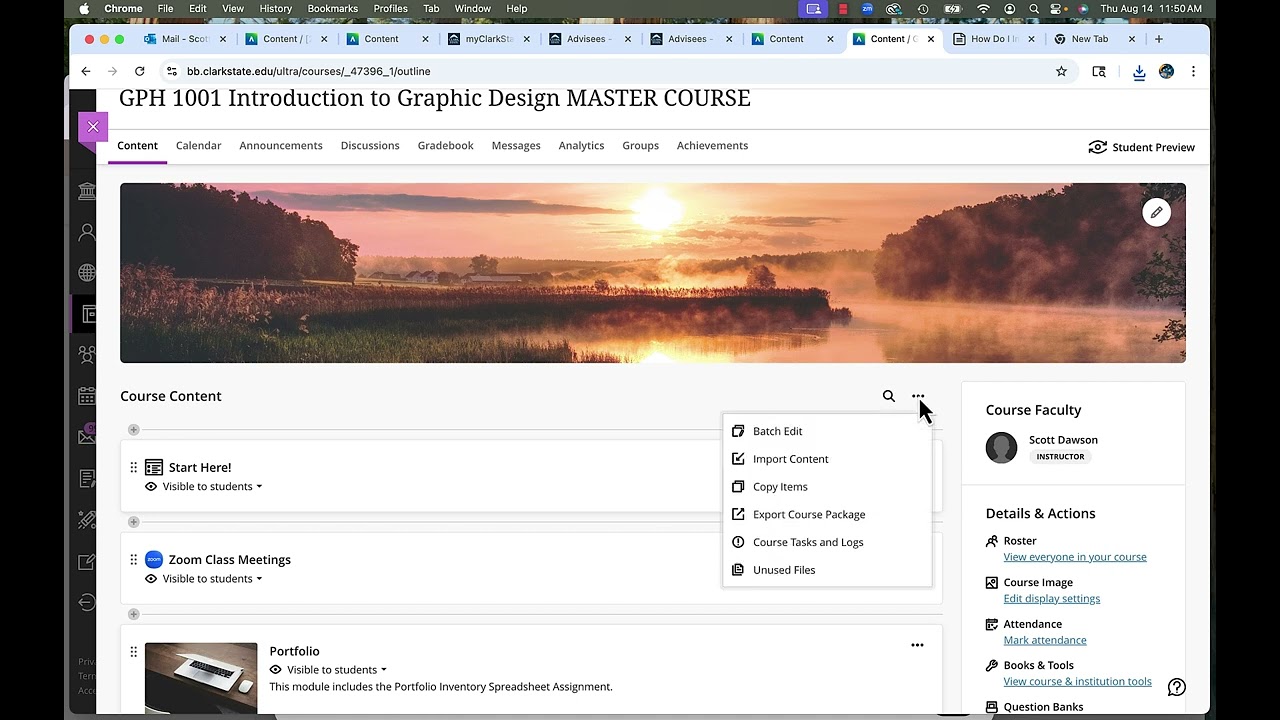Open the Bookmarks menu in the menu bar
The height and width of the screenshot is (720, 1280).
coord(333,9)
